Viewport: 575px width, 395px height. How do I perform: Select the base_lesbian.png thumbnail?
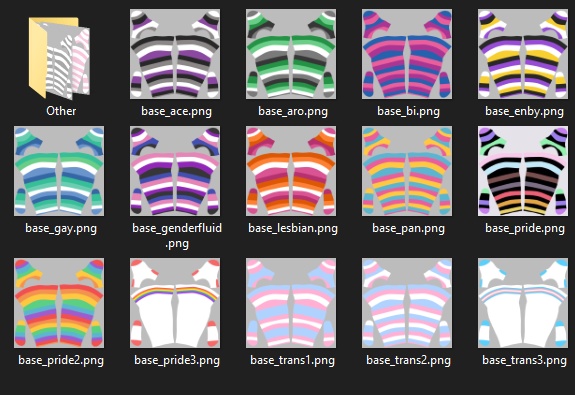click(x=291, y=171)
